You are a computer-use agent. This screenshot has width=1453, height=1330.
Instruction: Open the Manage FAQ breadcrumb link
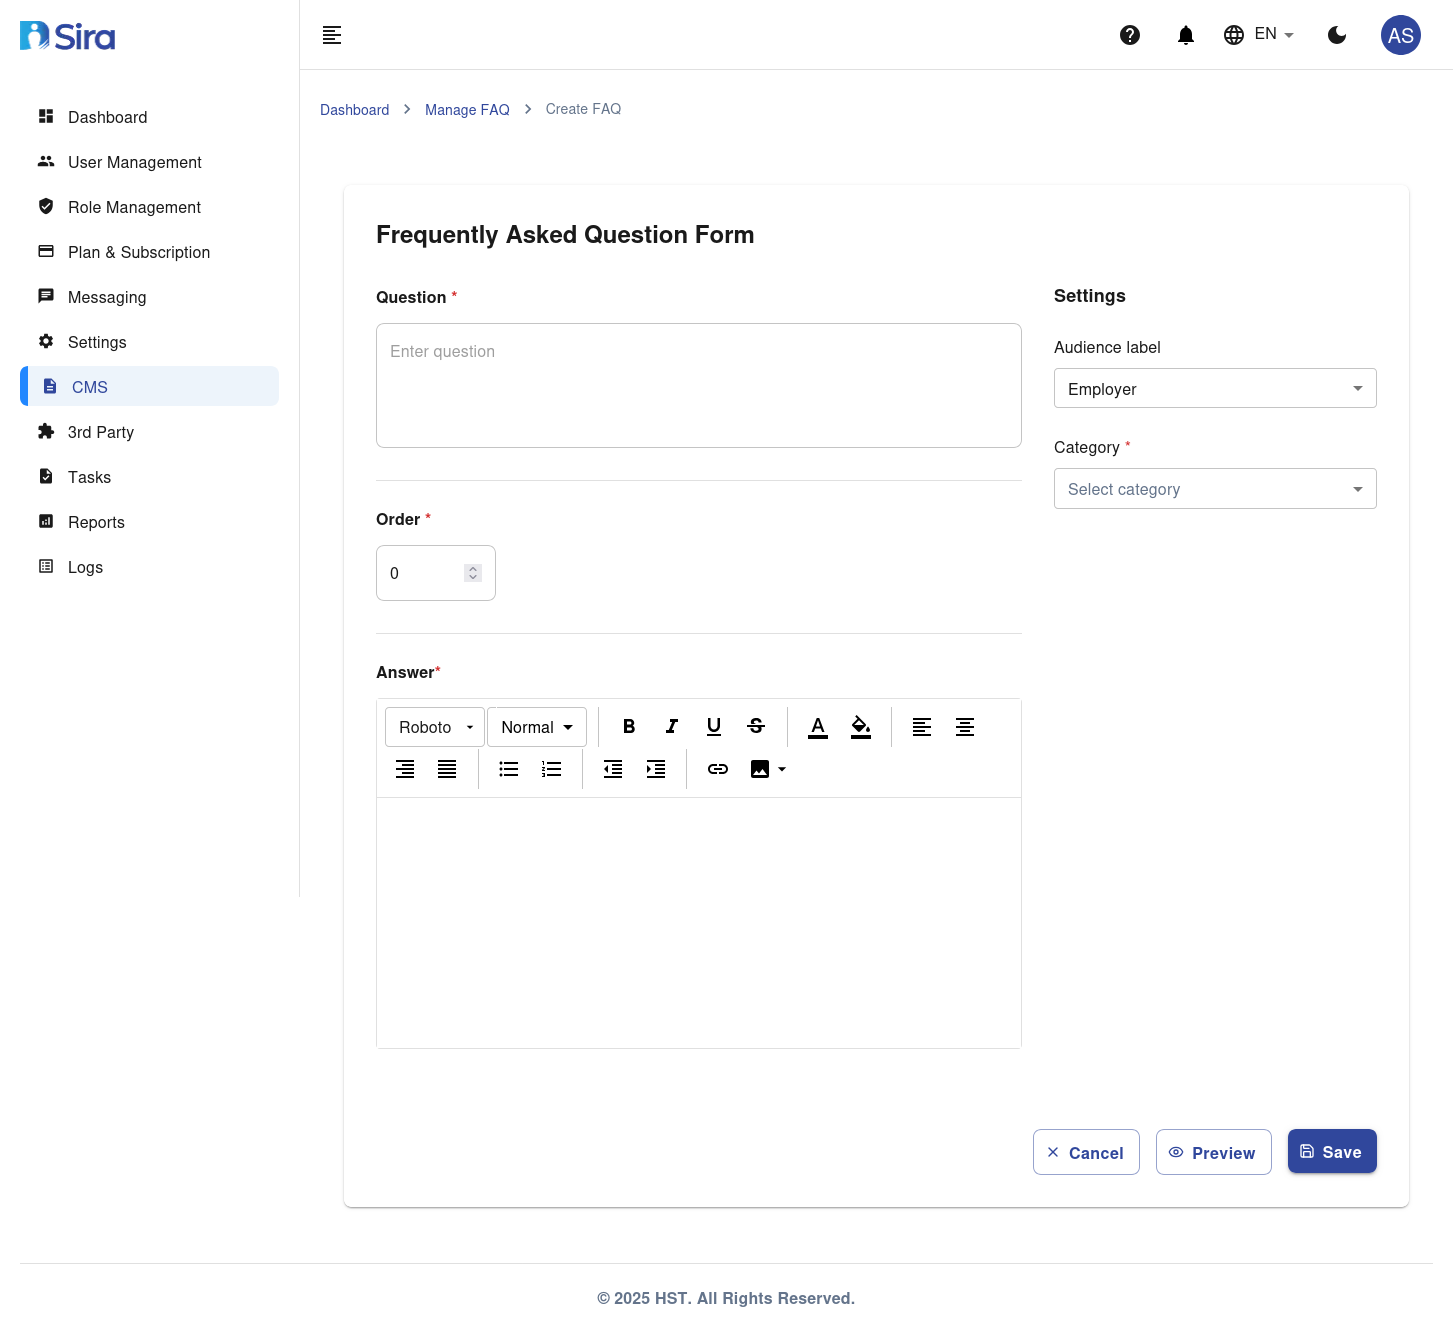[466, 110]
